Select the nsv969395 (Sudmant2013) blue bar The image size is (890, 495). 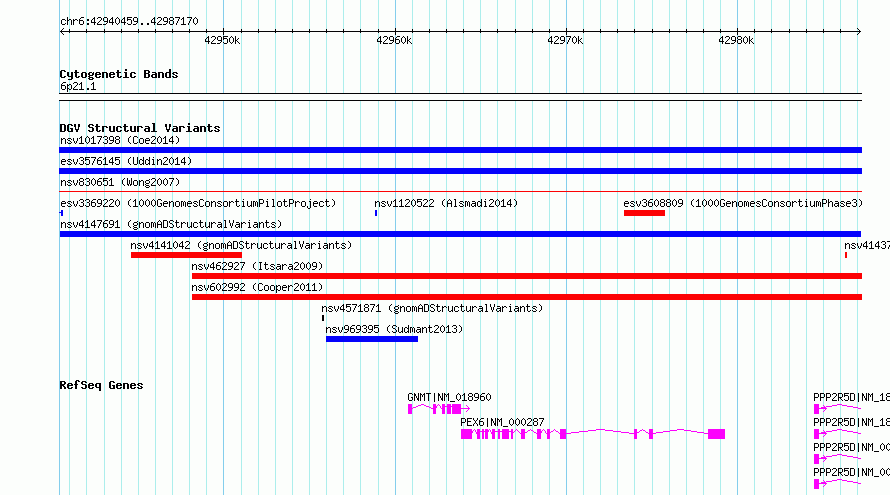(372, 339)
